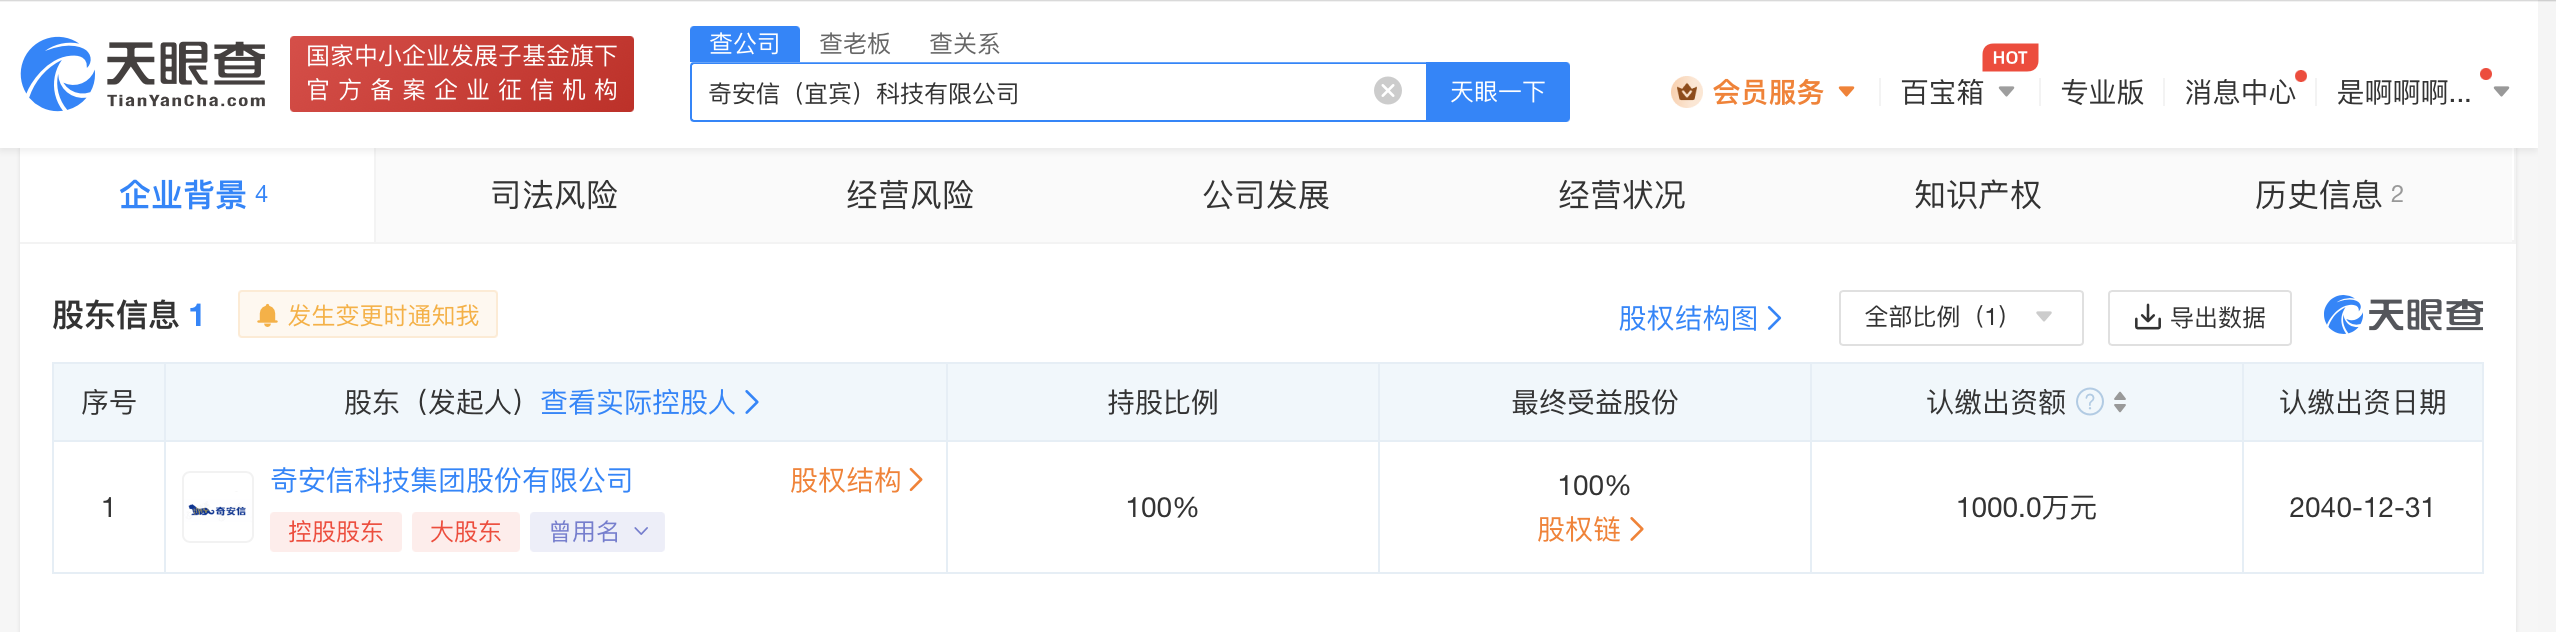Select the 企业背景 tab
This screenshot has height=632, width=2556.
tap(196, 195)
